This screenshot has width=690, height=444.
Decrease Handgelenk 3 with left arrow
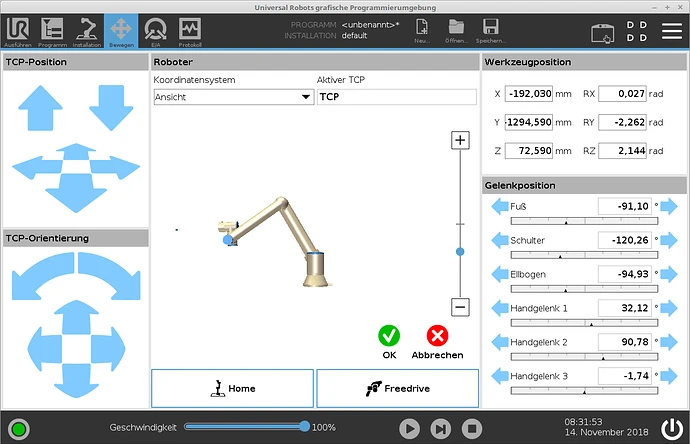tap(500, 376)
